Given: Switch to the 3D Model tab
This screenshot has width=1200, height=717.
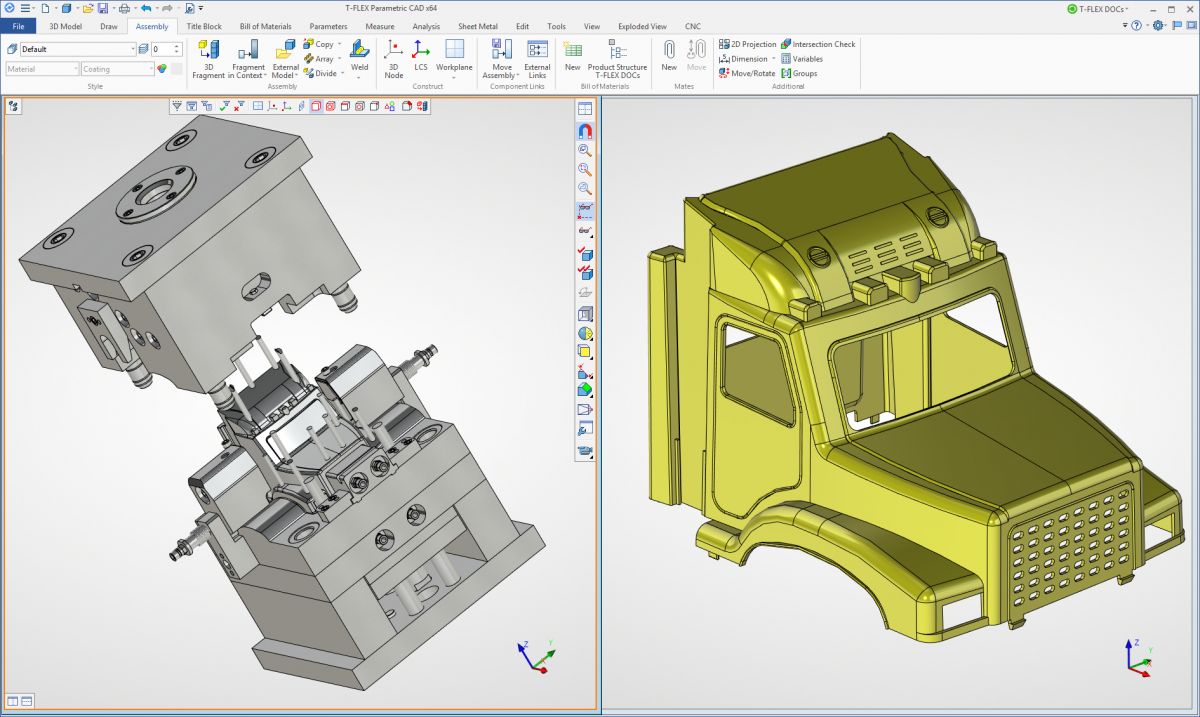Looking at the screenshot, I should click(x=66, y=26).
